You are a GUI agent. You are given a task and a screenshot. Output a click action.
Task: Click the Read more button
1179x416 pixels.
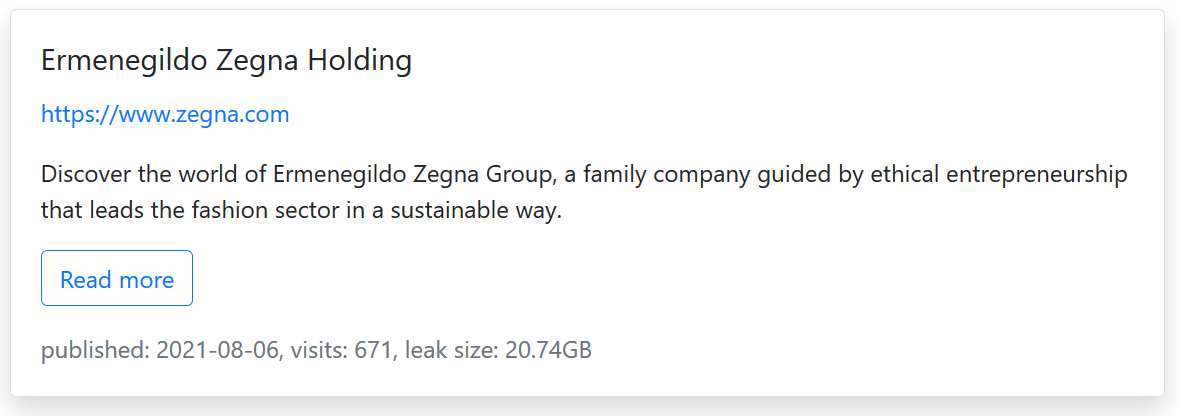(x=117, y=279)
